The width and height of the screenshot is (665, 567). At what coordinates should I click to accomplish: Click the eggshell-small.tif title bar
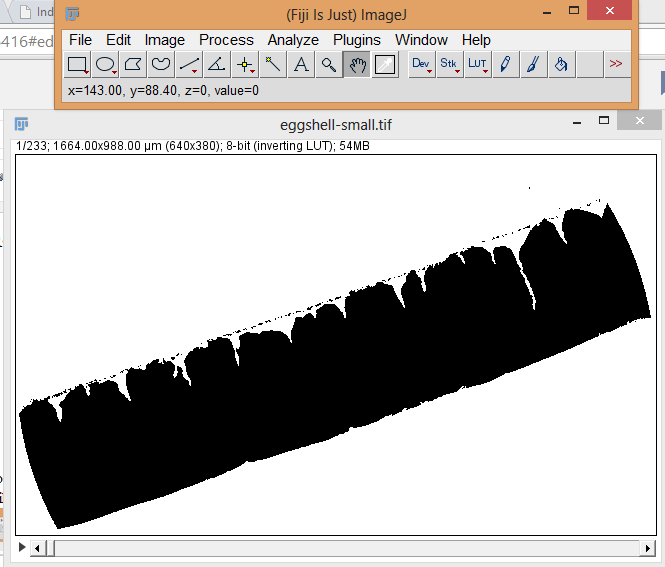pos(336,125)
